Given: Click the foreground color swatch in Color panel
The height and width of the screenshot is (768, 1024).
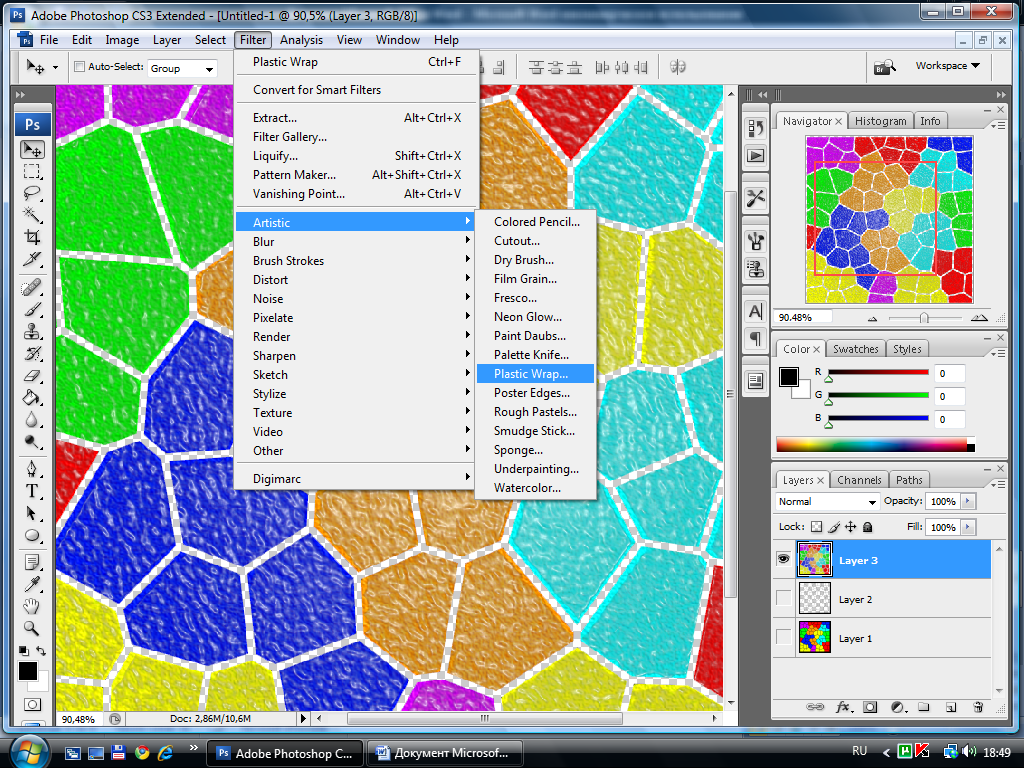Looking at the screenshot, I should tap(788, 376).
